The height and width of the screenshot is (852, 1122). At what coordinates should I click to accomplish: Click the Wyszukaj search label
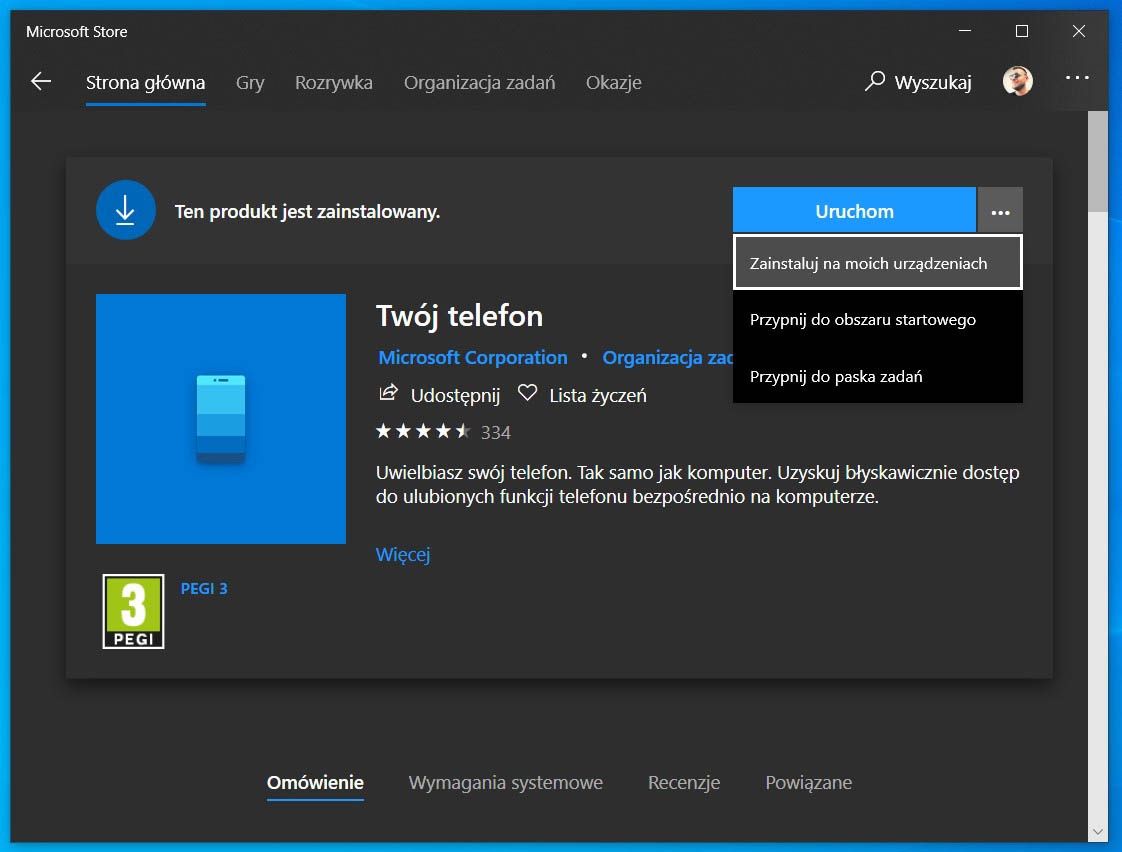932,82
